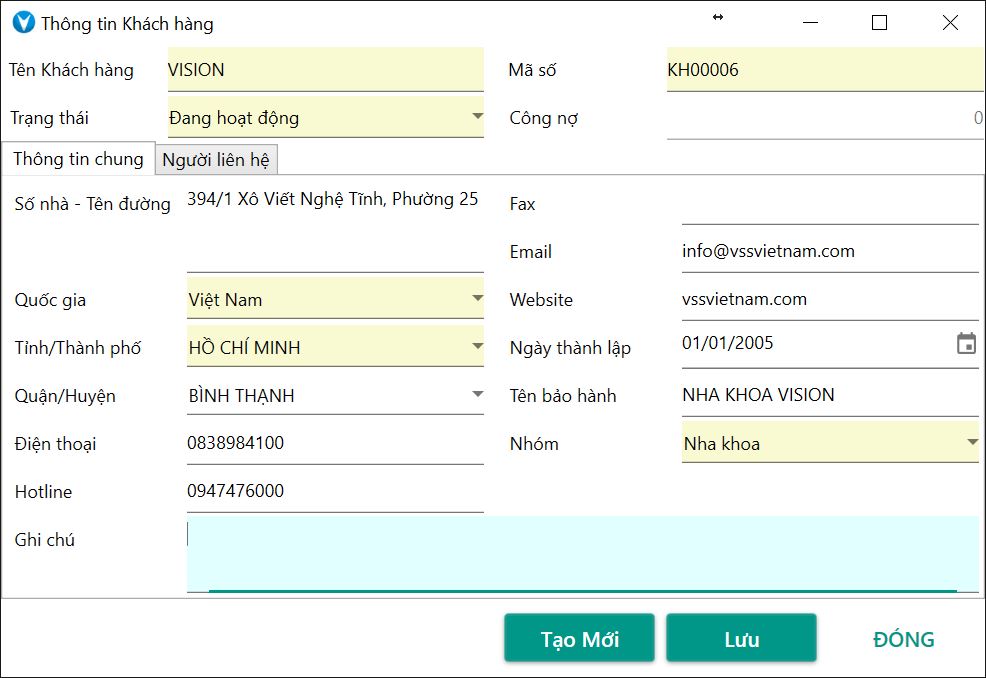Click the app logo icon in title bar

pyautogui.click(x=22, y=23)
